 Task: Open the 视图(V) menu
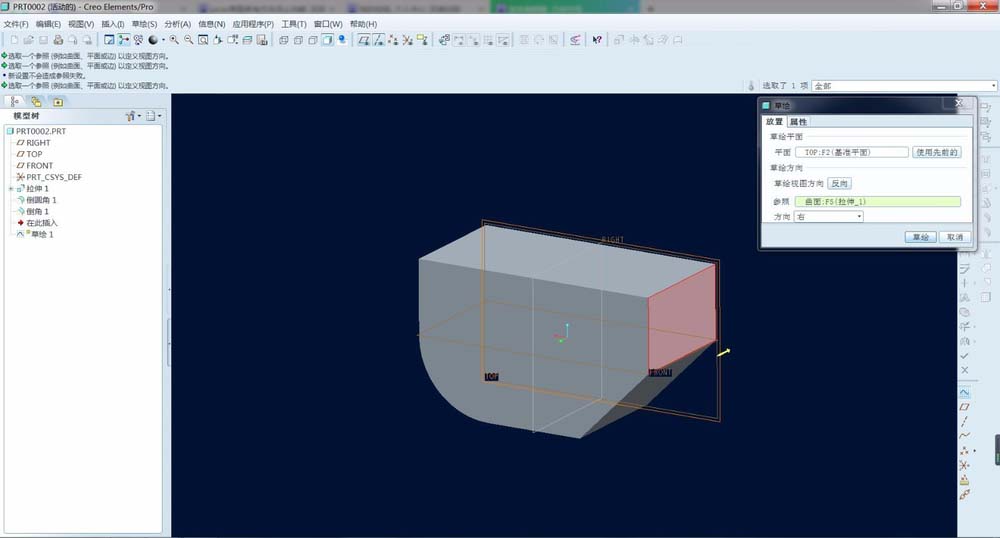coord(81,24)
